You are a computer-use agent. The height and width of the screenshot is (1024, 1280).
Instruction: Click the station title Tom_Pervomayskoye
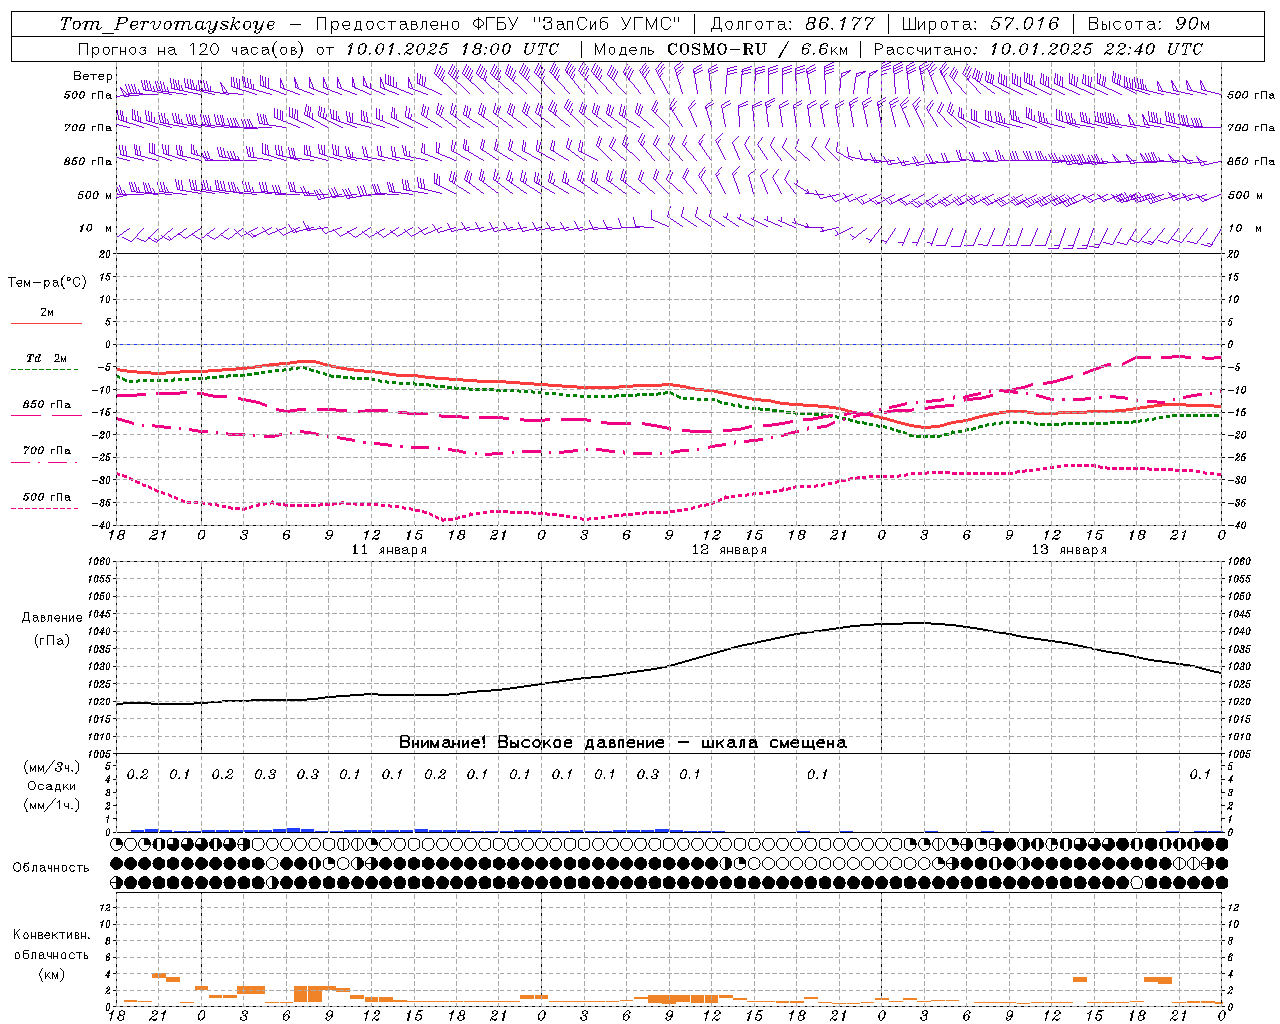point(167,25)
